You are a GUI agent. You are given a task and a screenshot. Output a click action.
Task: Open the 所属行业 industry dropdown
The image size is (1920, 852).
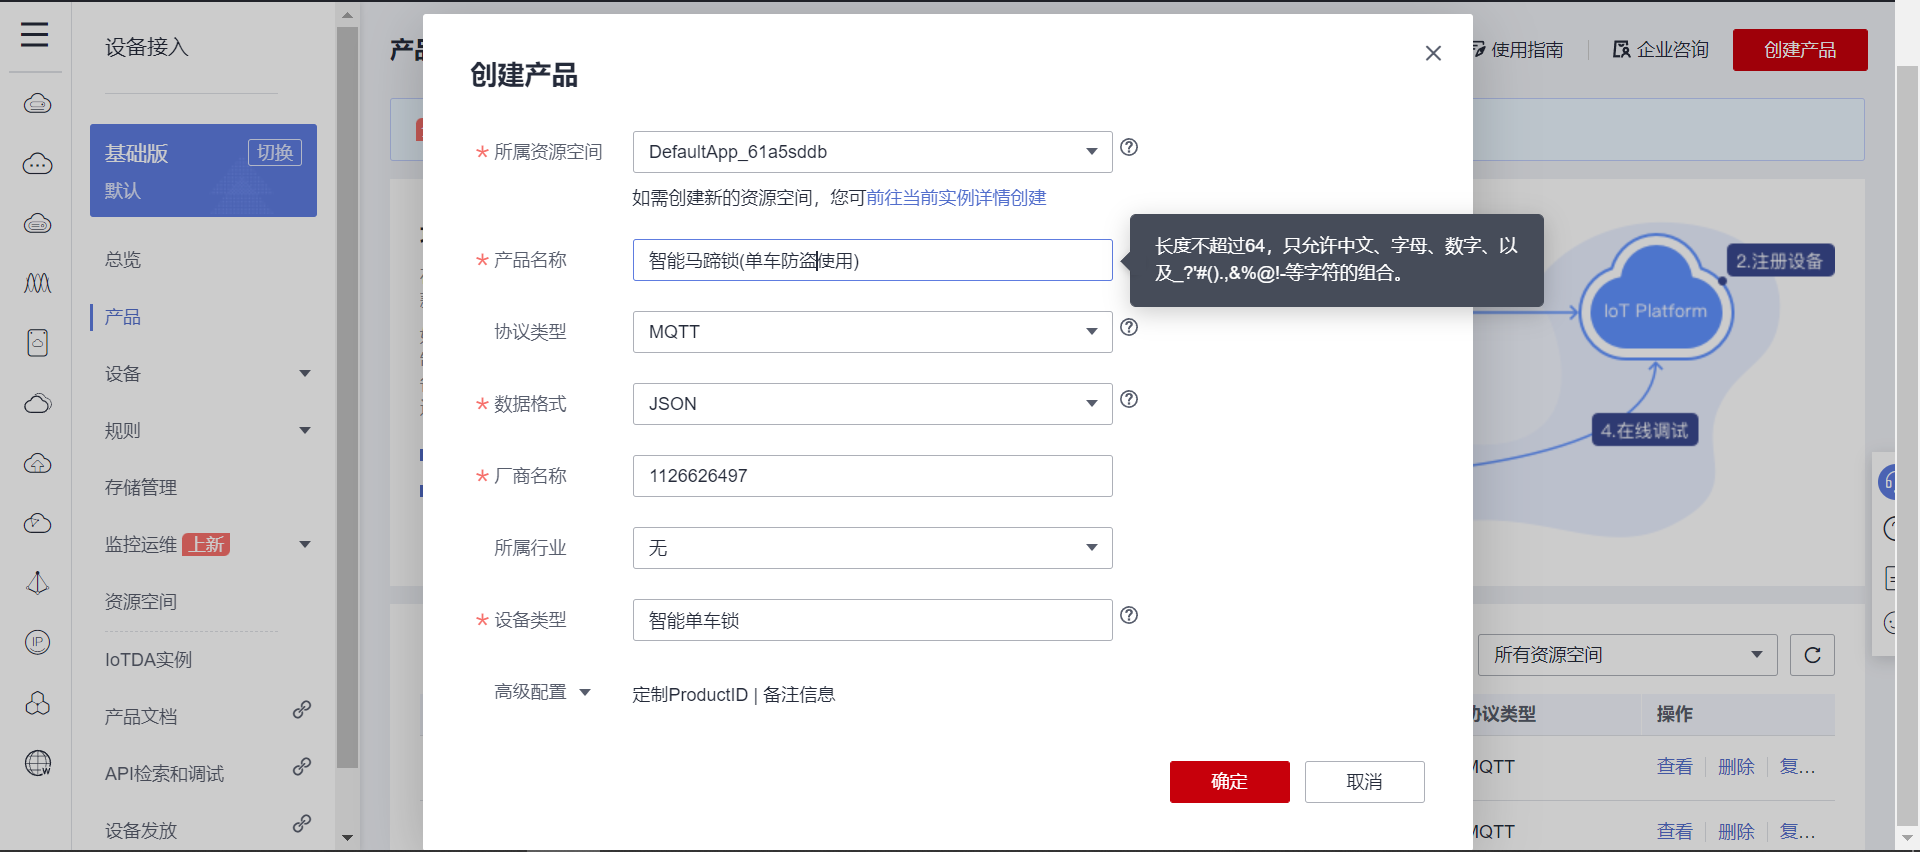point(872,548)
